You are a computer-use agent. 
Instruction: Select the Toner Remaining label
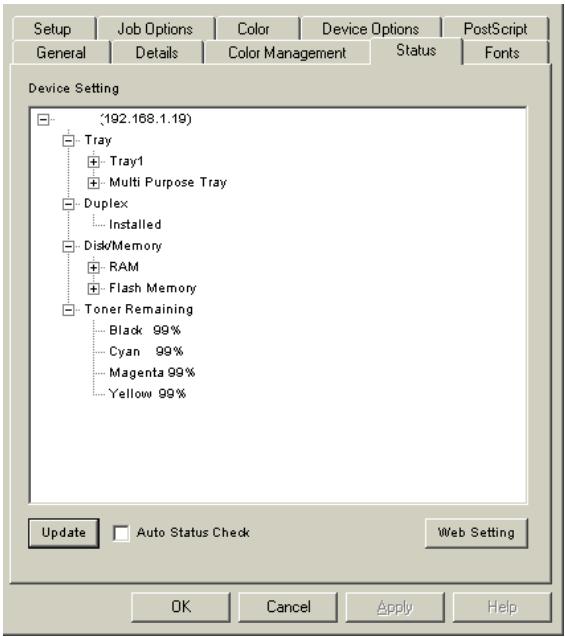139,309
